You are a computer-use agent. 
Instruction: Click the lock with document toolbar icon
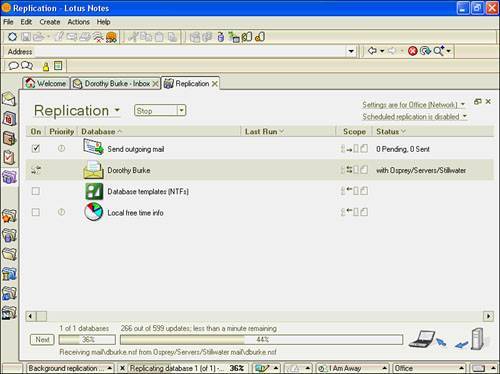(x=260, y=37)
